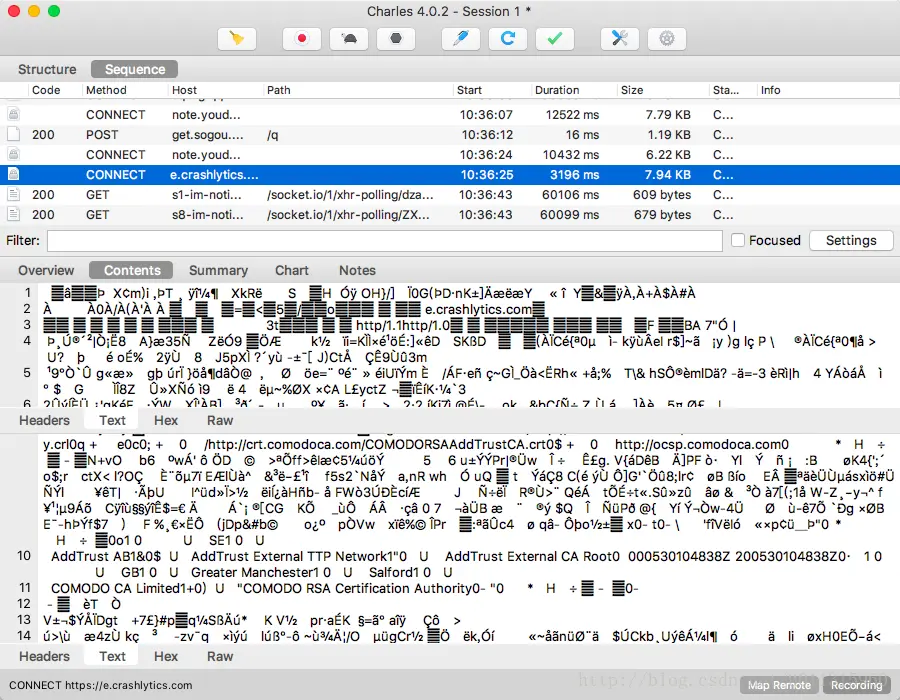
Task: Select response pane Hex tab at bottom
Action: tap(166, 656)
